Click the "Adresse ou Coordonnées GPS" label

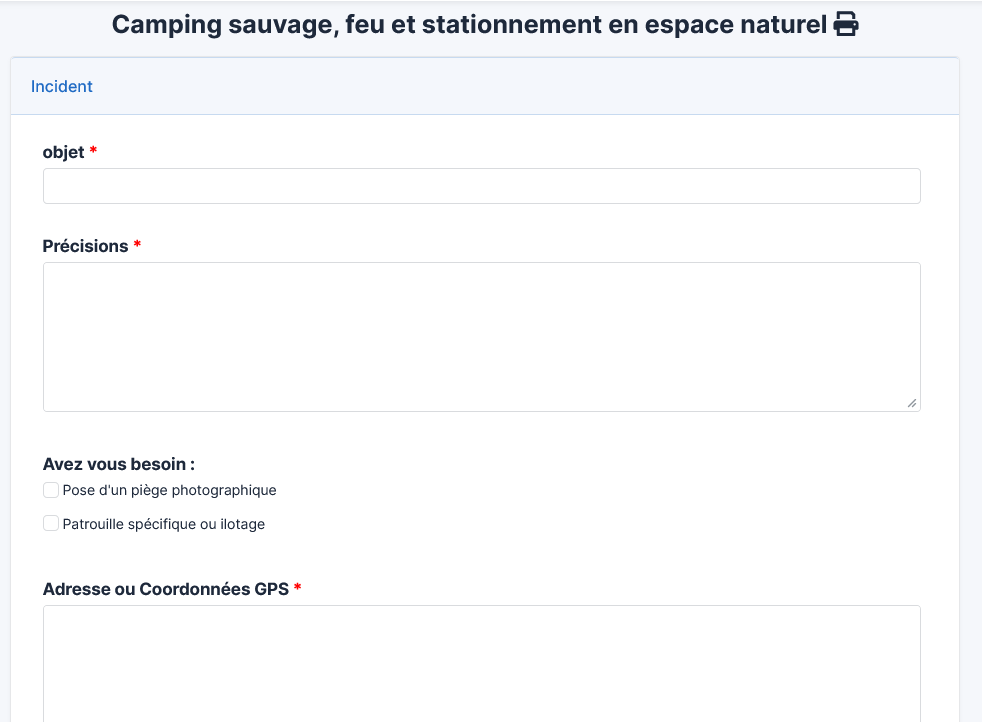(165, 589)
